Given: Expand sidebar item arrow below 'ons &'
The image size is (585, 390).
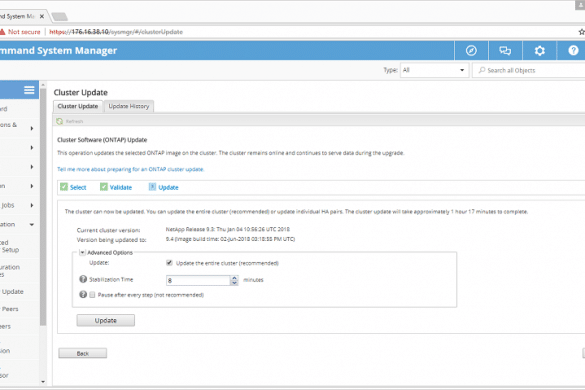Looking at the screenshot, I should coord(32,148).
